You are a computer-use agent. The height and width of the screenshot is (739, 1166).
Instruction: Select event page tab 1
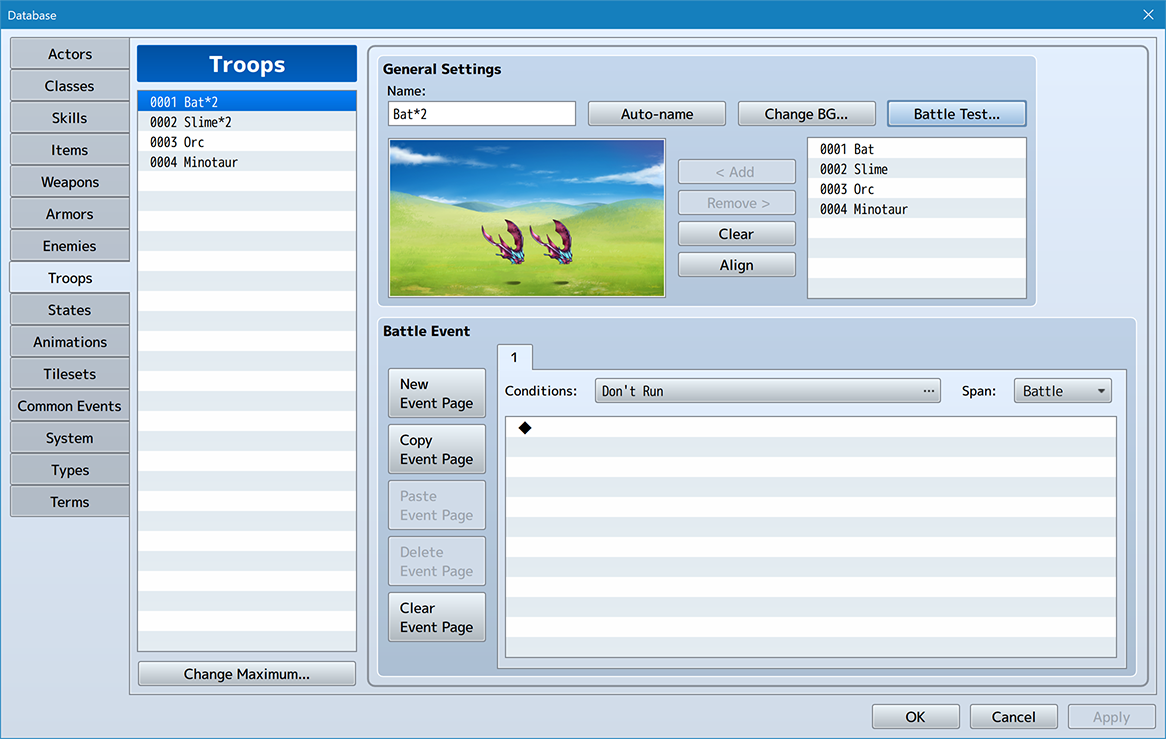click(514, 358)
